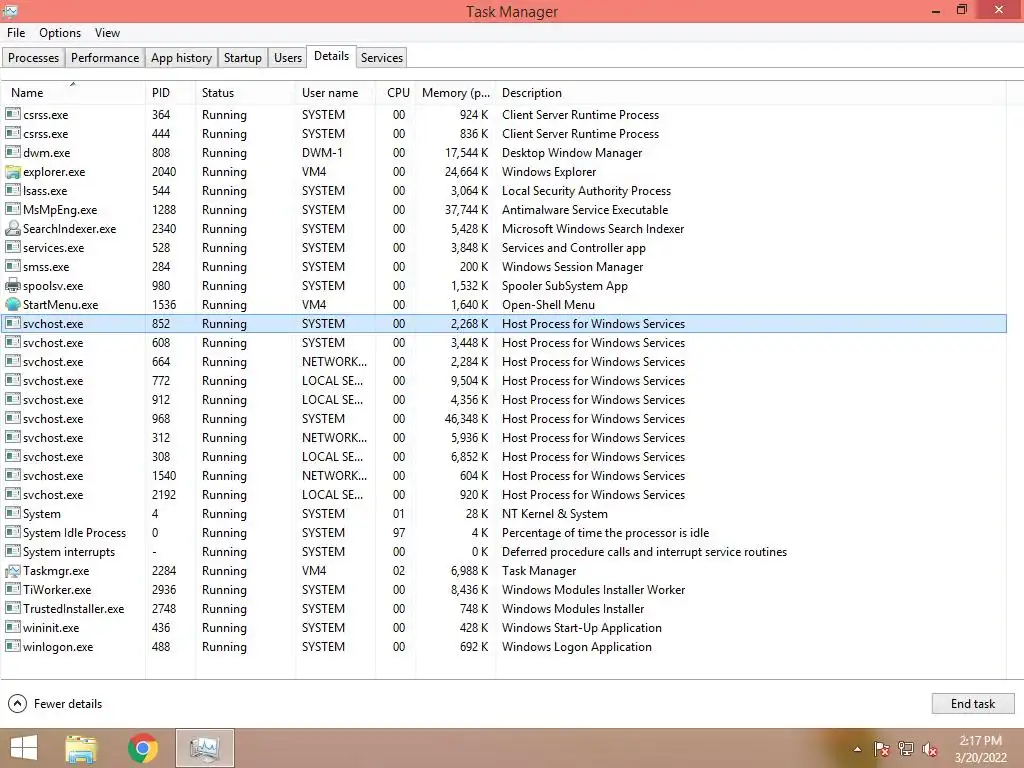The height and width of the screenshot is (768, 1024).
Task: Click the spoolsv.exe printer icon
Action: point(12,285)
